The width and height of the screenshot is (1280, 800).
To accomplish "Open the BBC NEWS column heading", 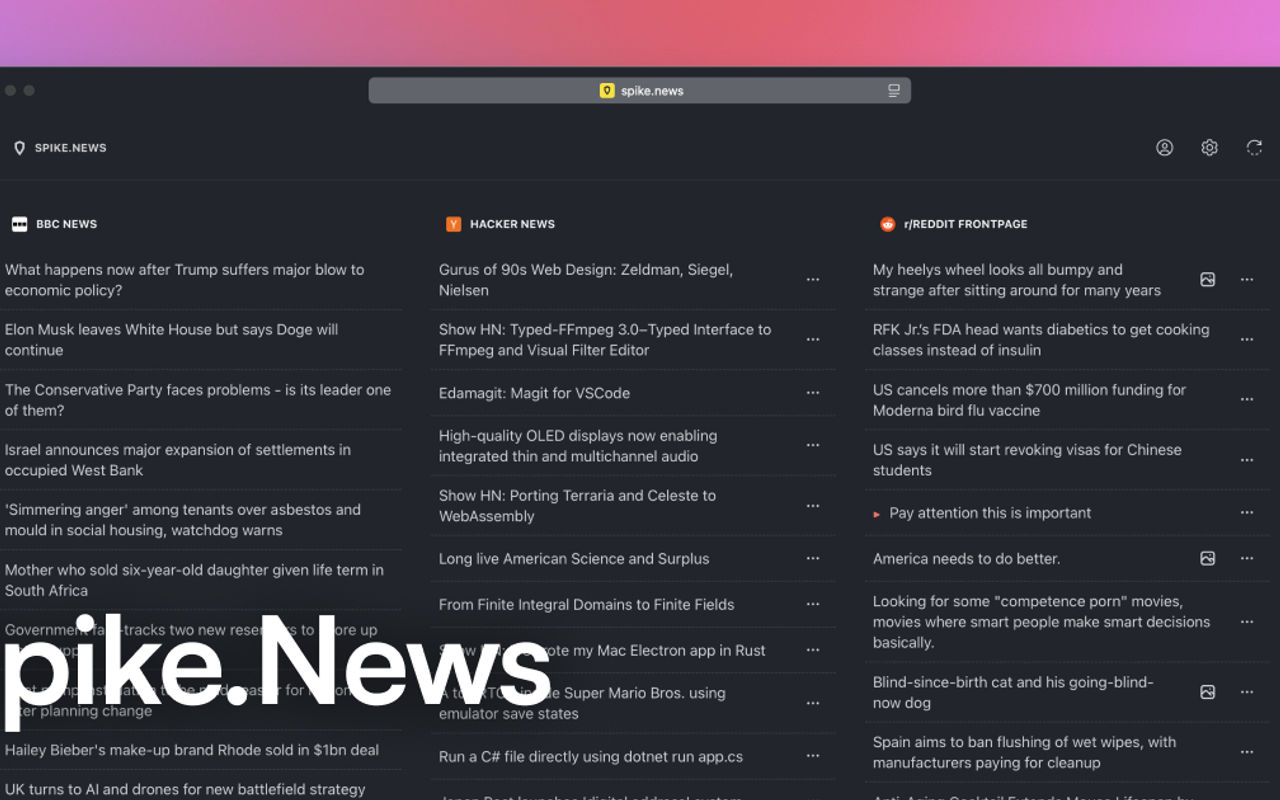I will 66,224.
